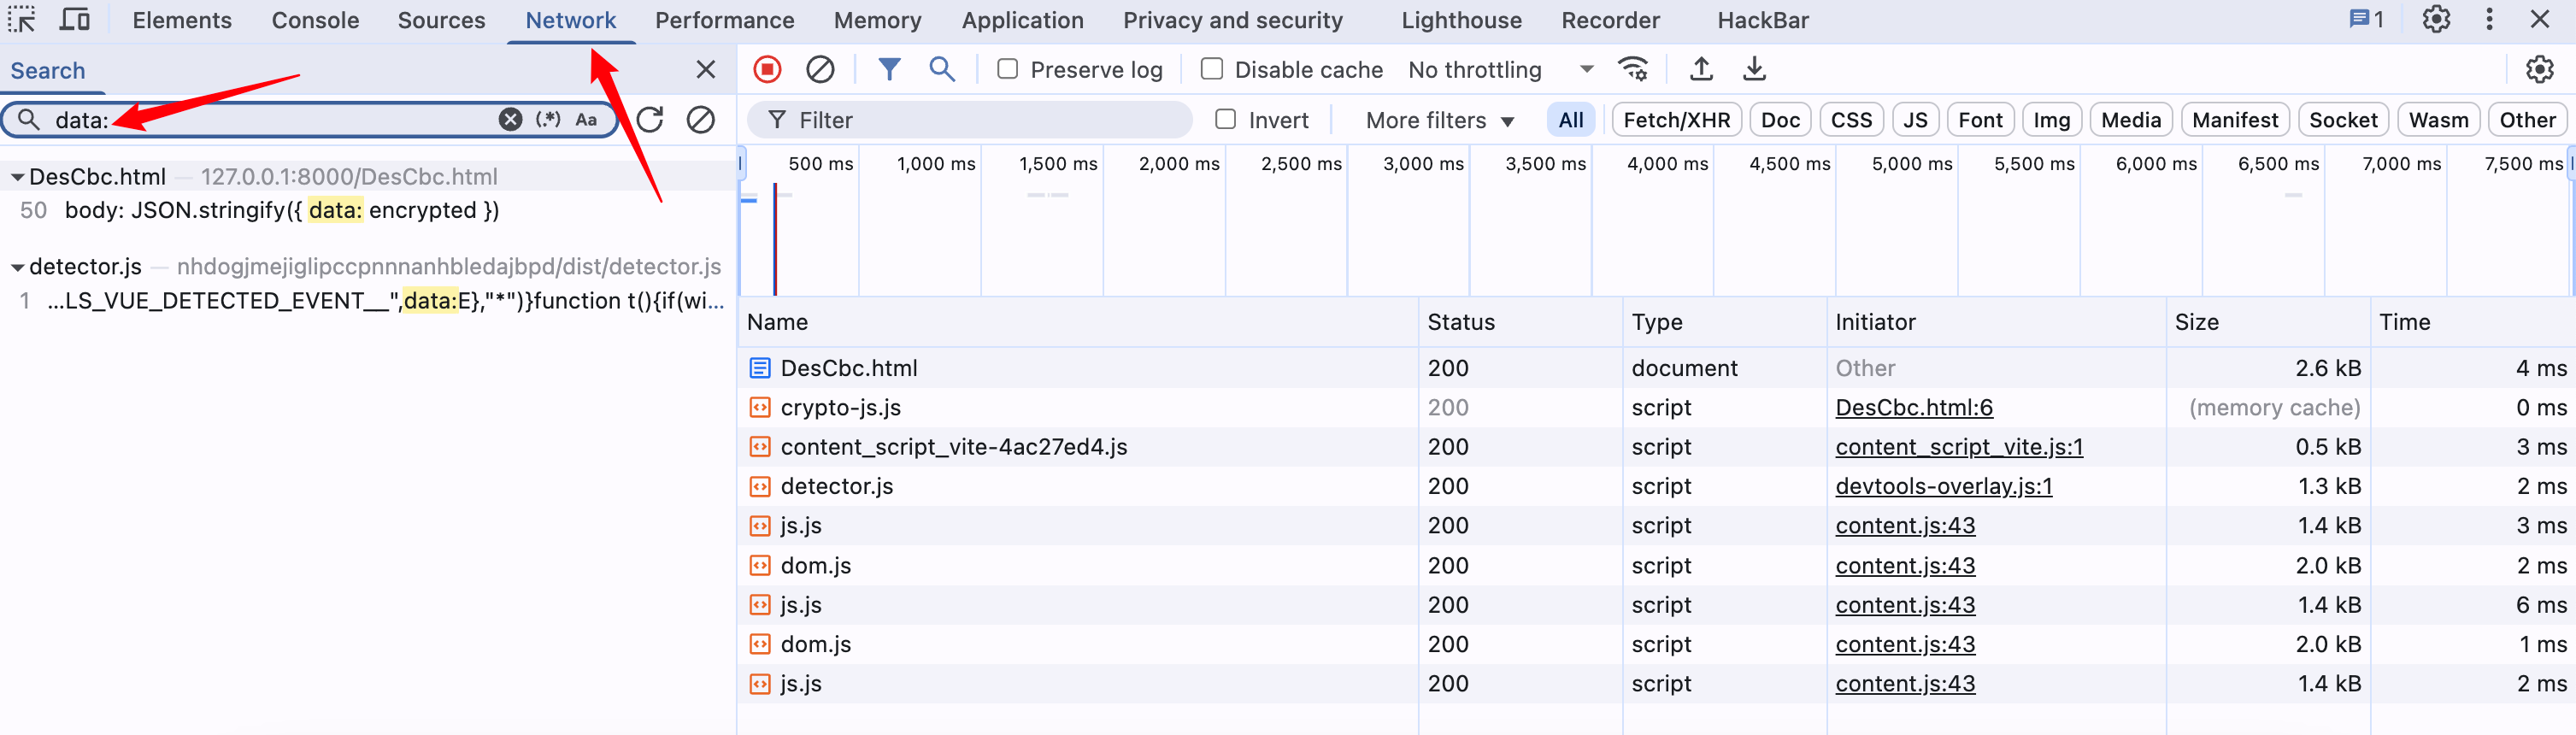The height and width of the screenshot is (735, 2576).
Task: Refresh the search results
Action: coord(650,120)
